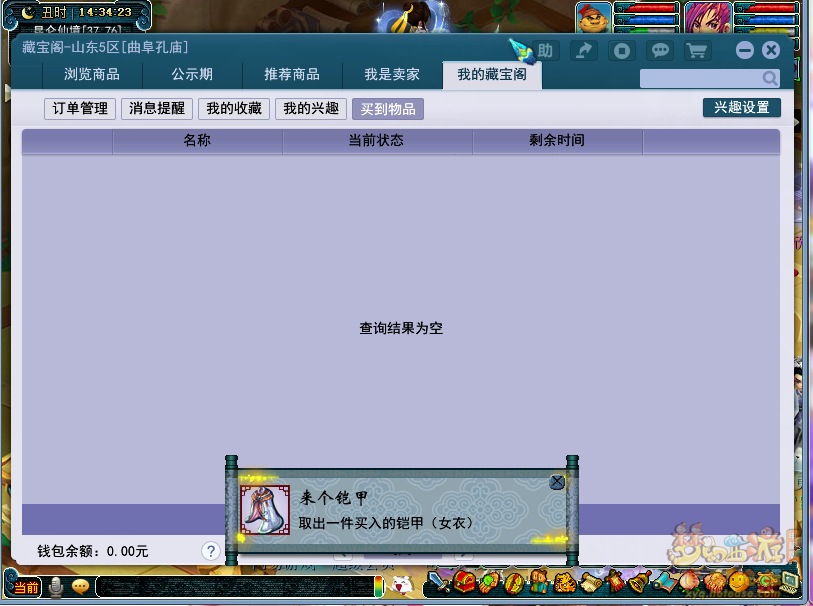Click the 兴趣设置 button

742,107
